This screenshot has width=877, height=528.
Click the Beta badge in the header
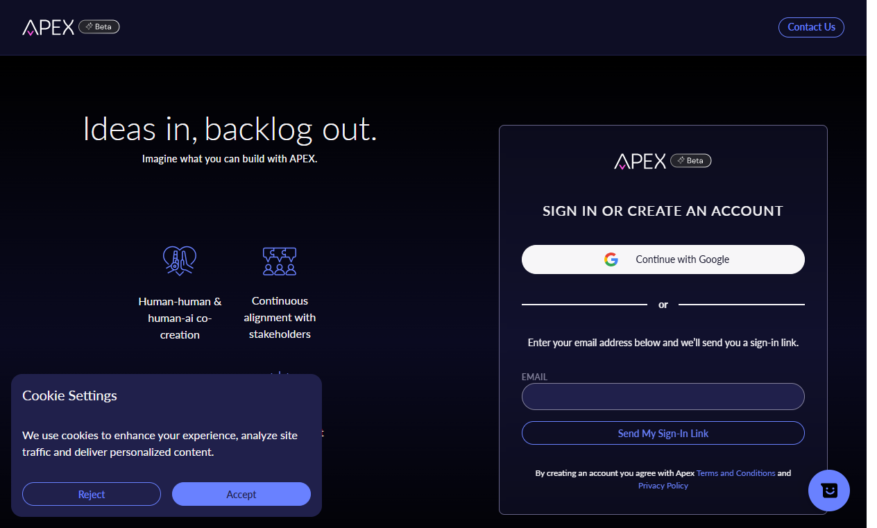[x=99, y=27]
